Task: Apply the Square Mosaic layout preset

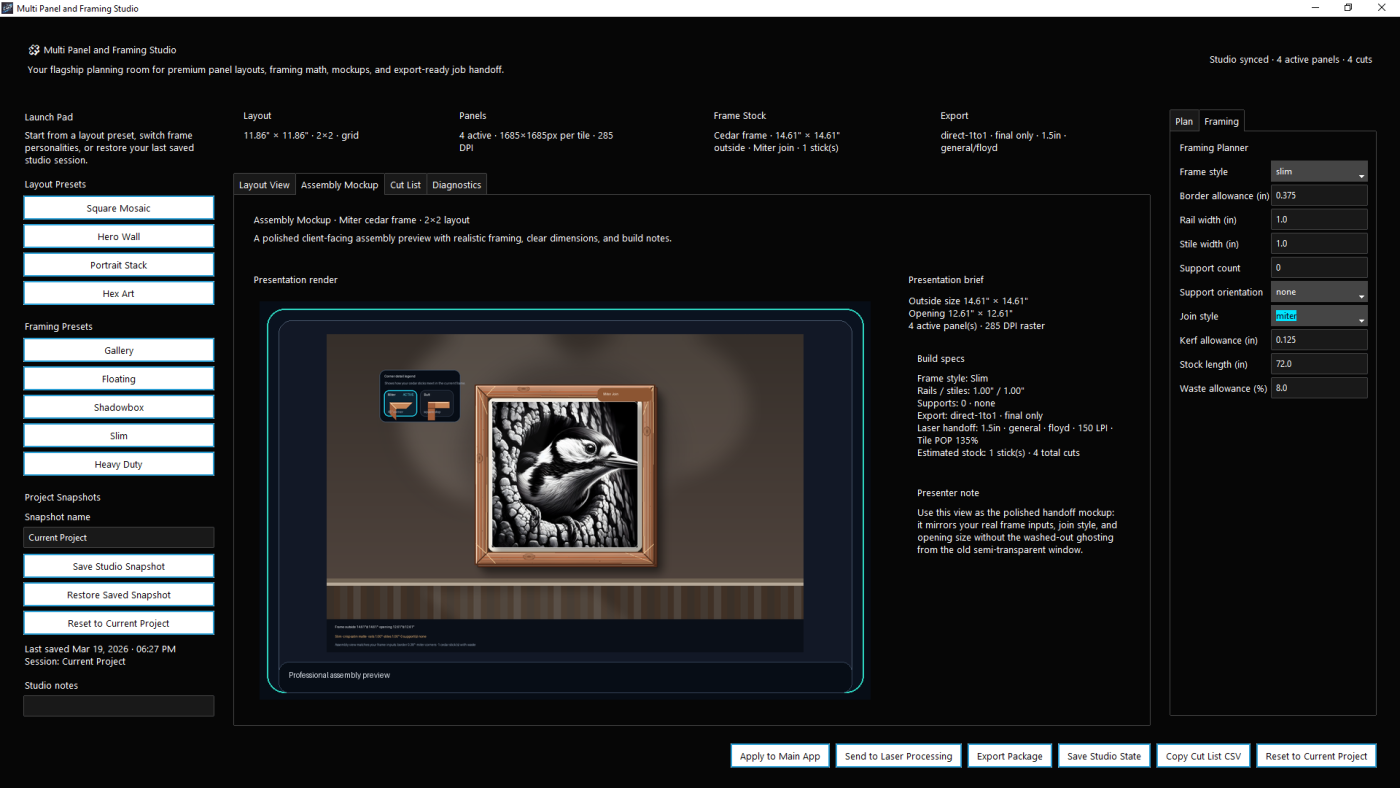Action: pyautogui.click(x=118, y=208)
